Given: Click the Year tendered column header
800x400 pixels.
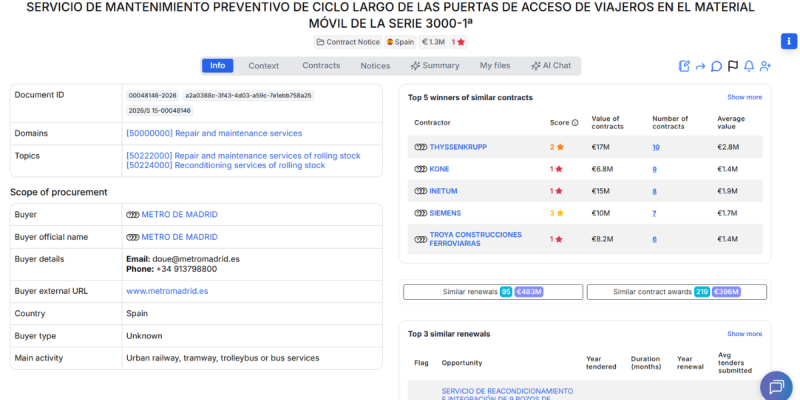Looking at the screenshot, I should 601,363.
